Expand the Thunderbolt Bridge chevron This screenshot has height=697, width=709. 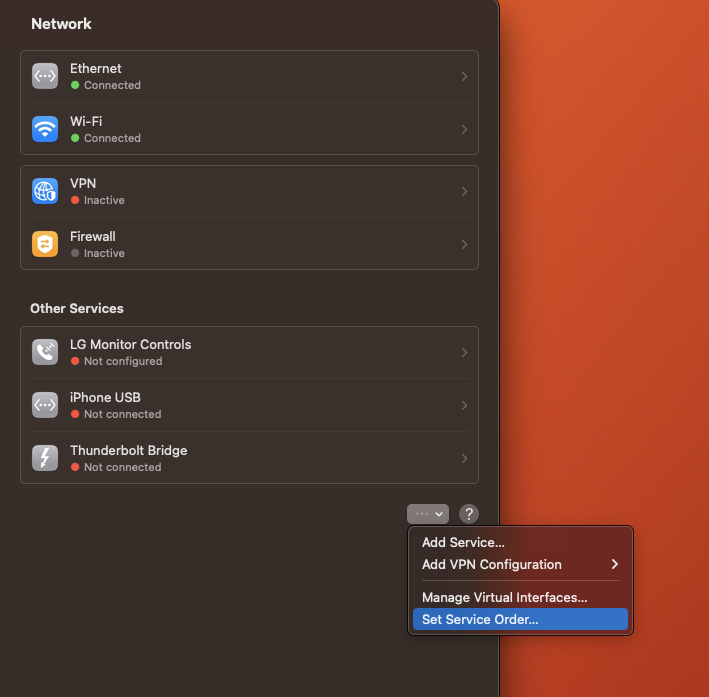[x=464, y=458]
